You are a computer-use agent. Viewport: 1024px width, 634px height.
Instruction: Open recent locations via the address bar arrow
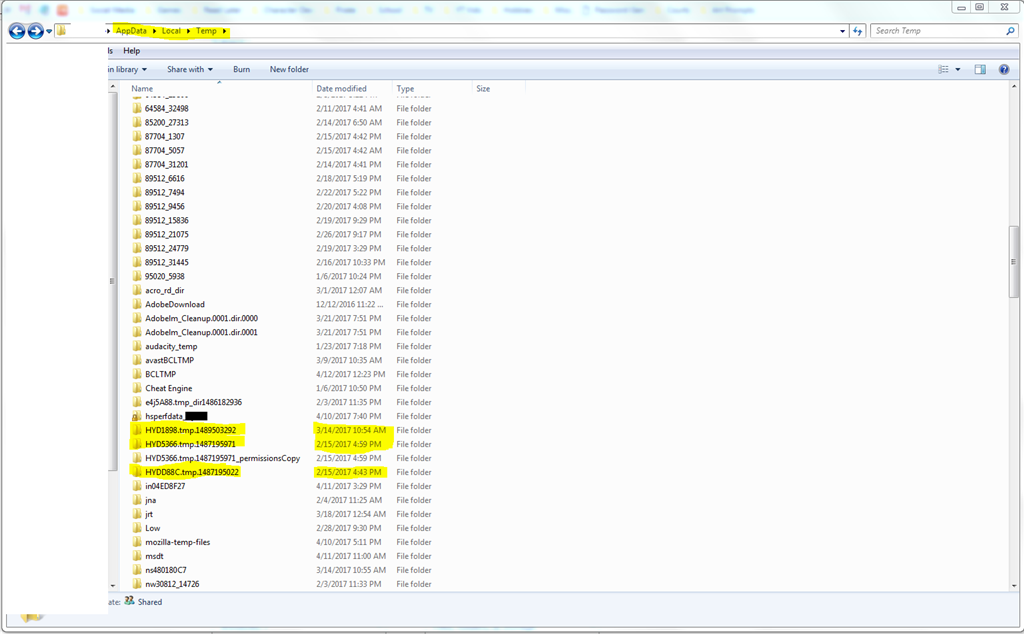(841, 31)
